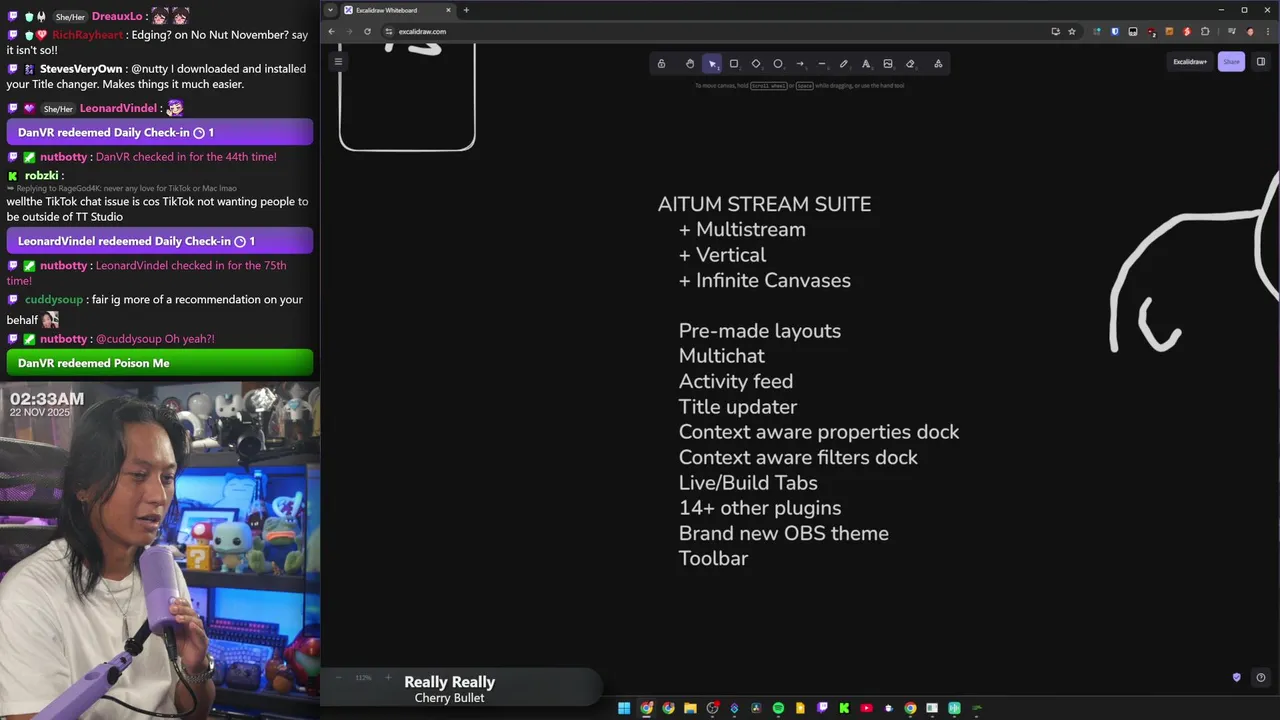Open Spotify from the taskbar

[778, 708]
